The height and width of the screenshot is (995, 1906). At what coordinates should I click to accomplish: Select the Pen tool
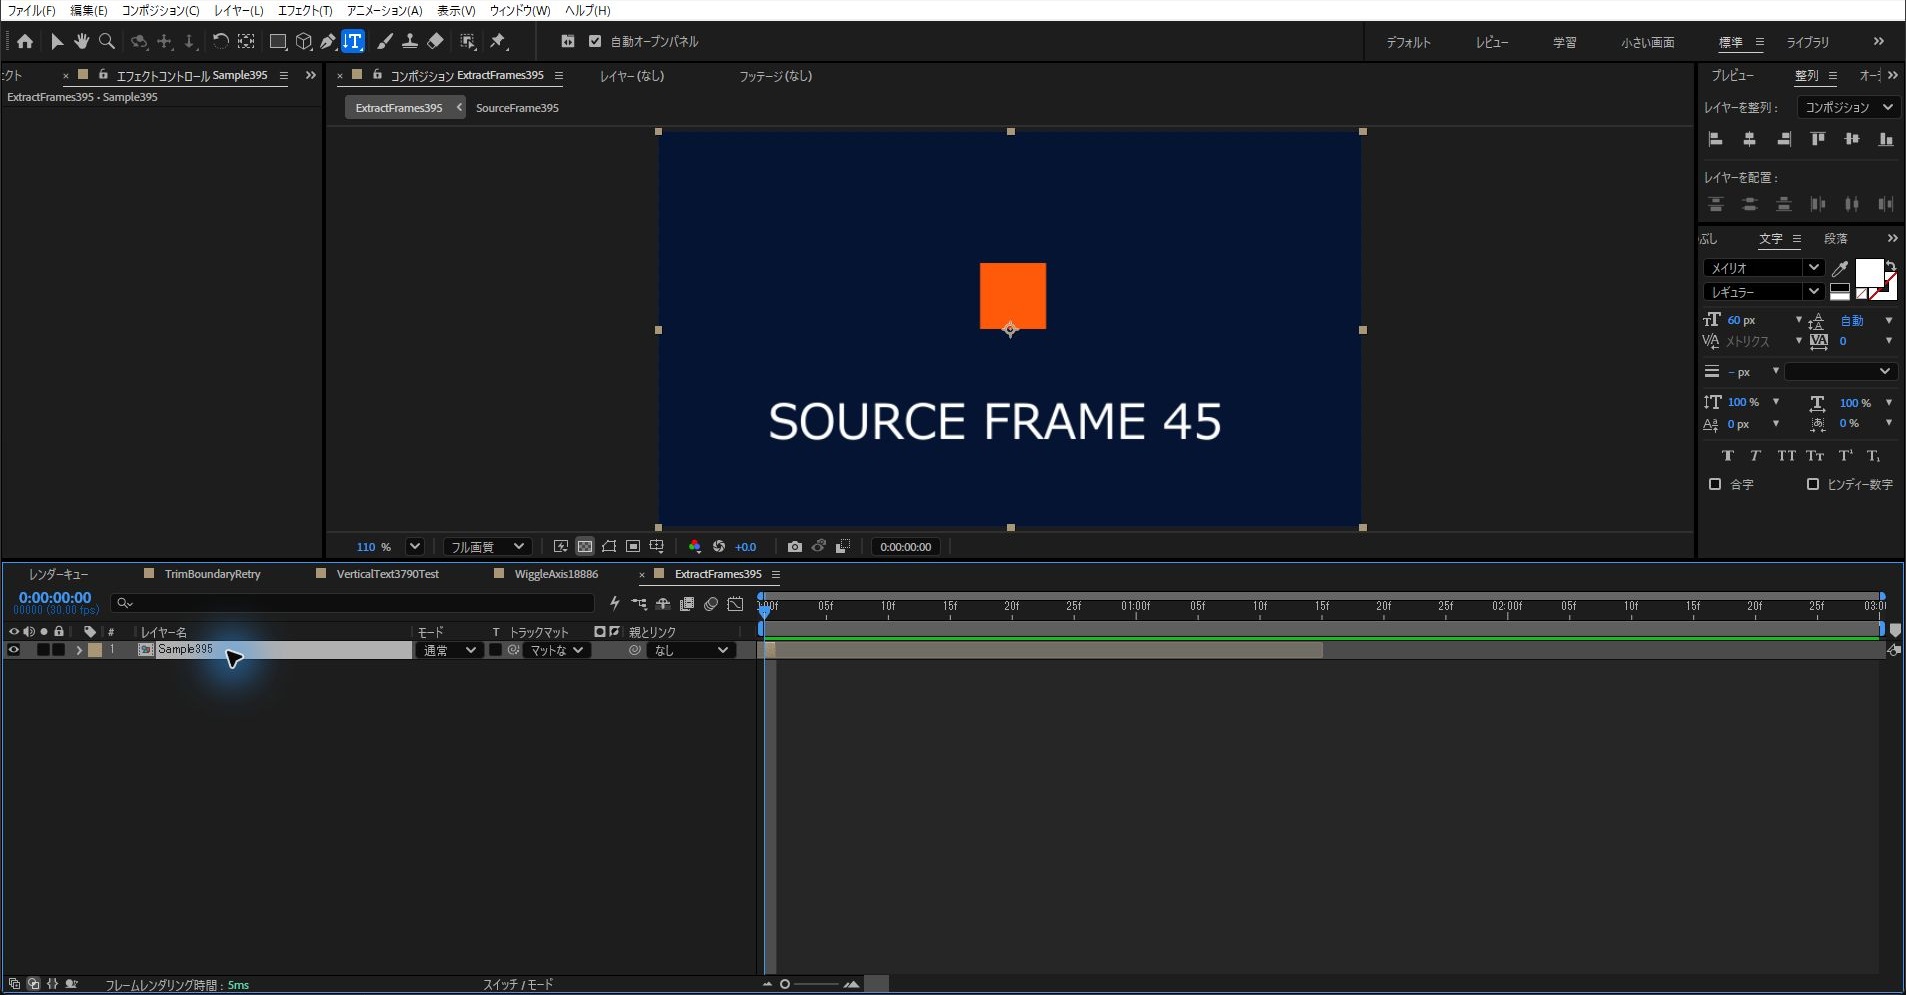click(328, 42)
